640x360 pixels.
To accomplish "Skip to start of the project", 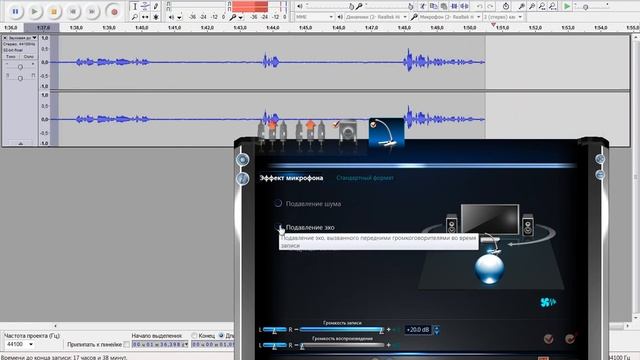I will tap(73, 11).
